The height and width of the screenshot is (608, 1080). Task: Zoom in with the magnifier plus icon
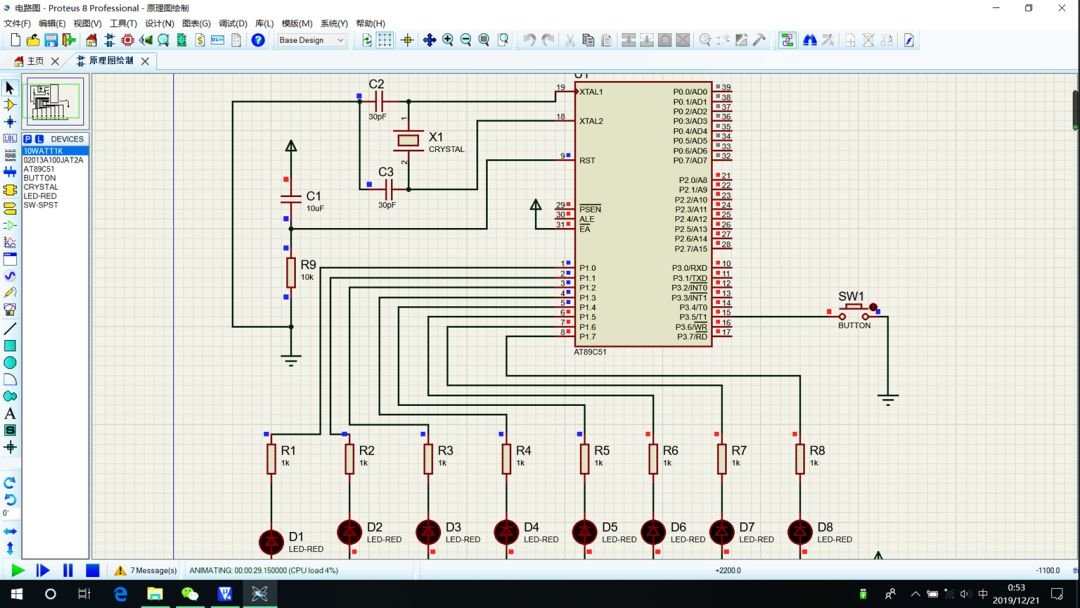448,41
